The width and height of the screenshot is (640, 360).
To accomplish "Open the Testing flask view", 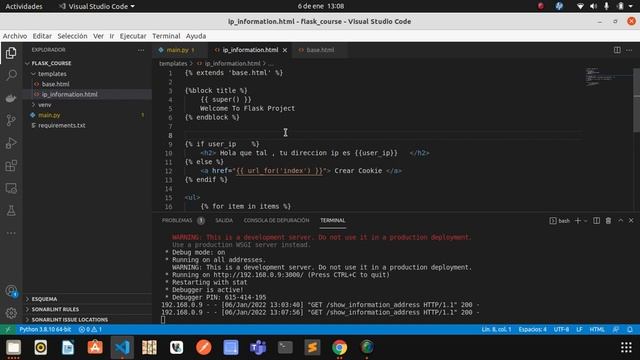I will coord(11,211).
